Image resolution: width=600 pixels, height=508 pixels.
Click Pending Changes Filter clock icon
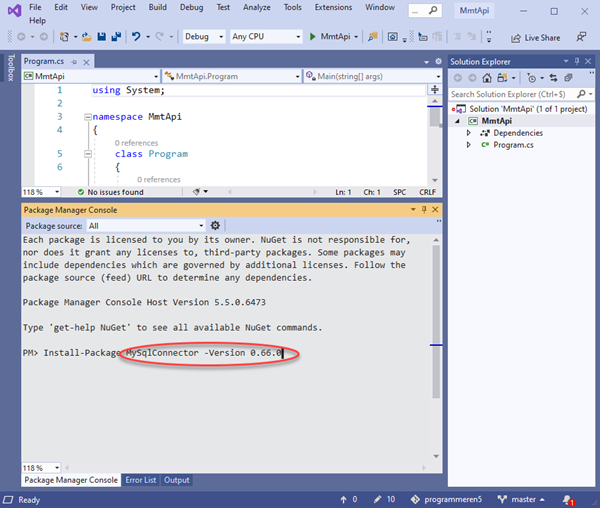point(532,78)
